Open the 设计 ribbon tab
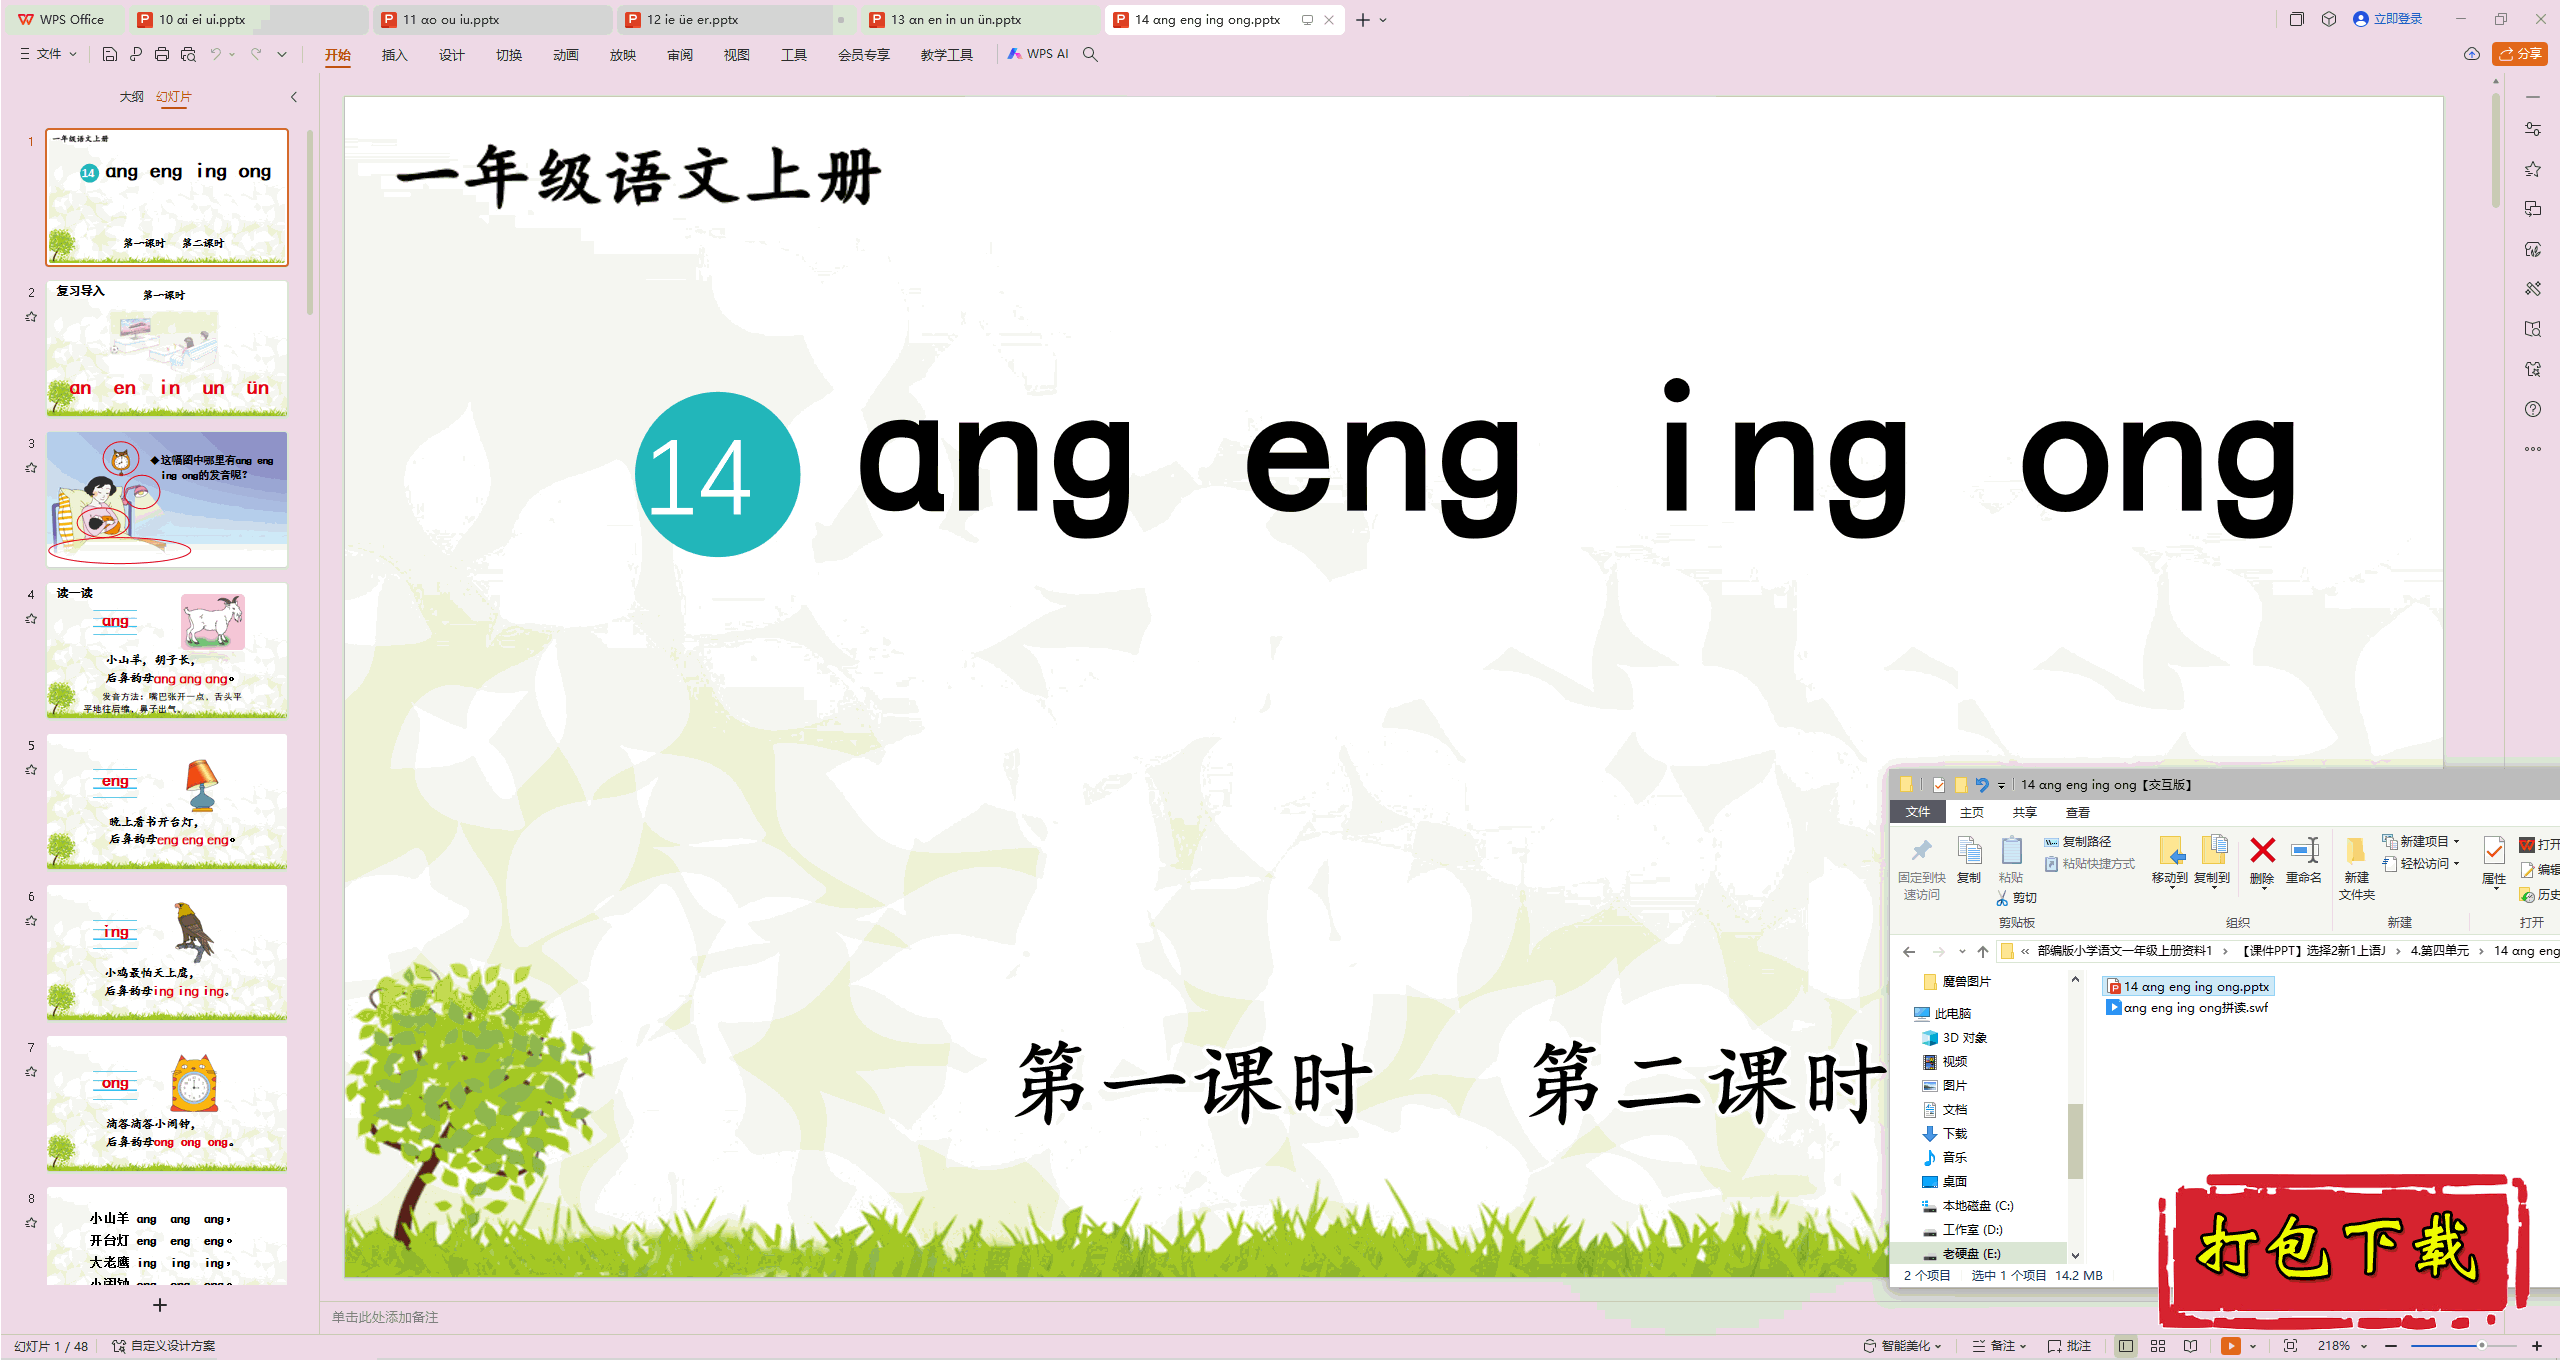Screen dimensions: 2560x1360 pyautogui.click(x=452, y=55)
